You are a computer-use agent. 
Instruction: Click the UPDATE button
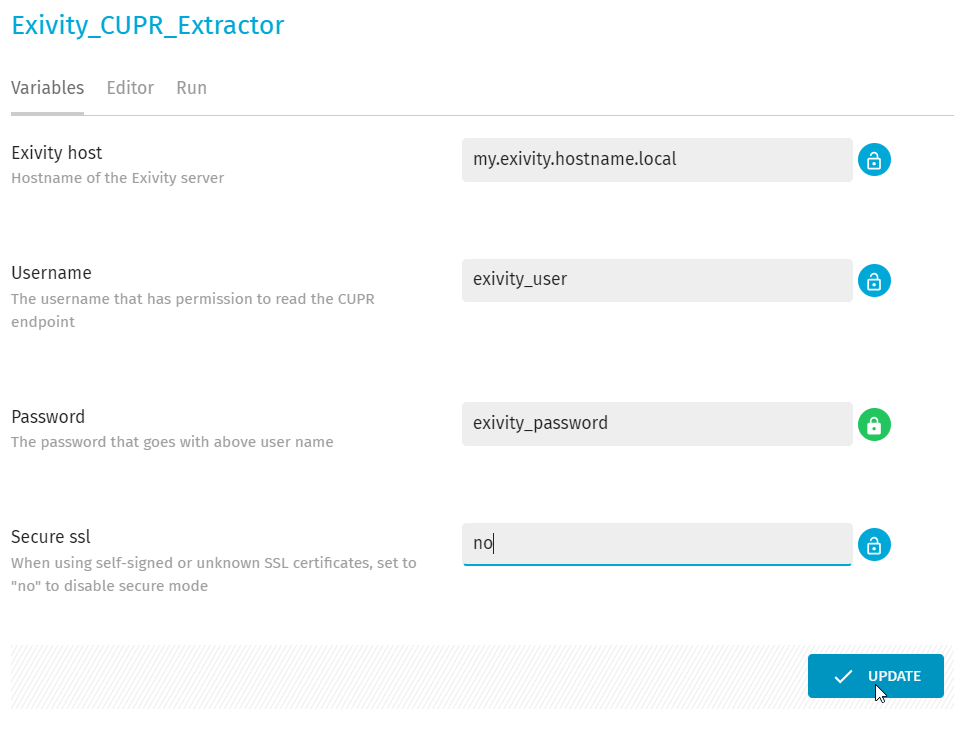click(875, 676)
